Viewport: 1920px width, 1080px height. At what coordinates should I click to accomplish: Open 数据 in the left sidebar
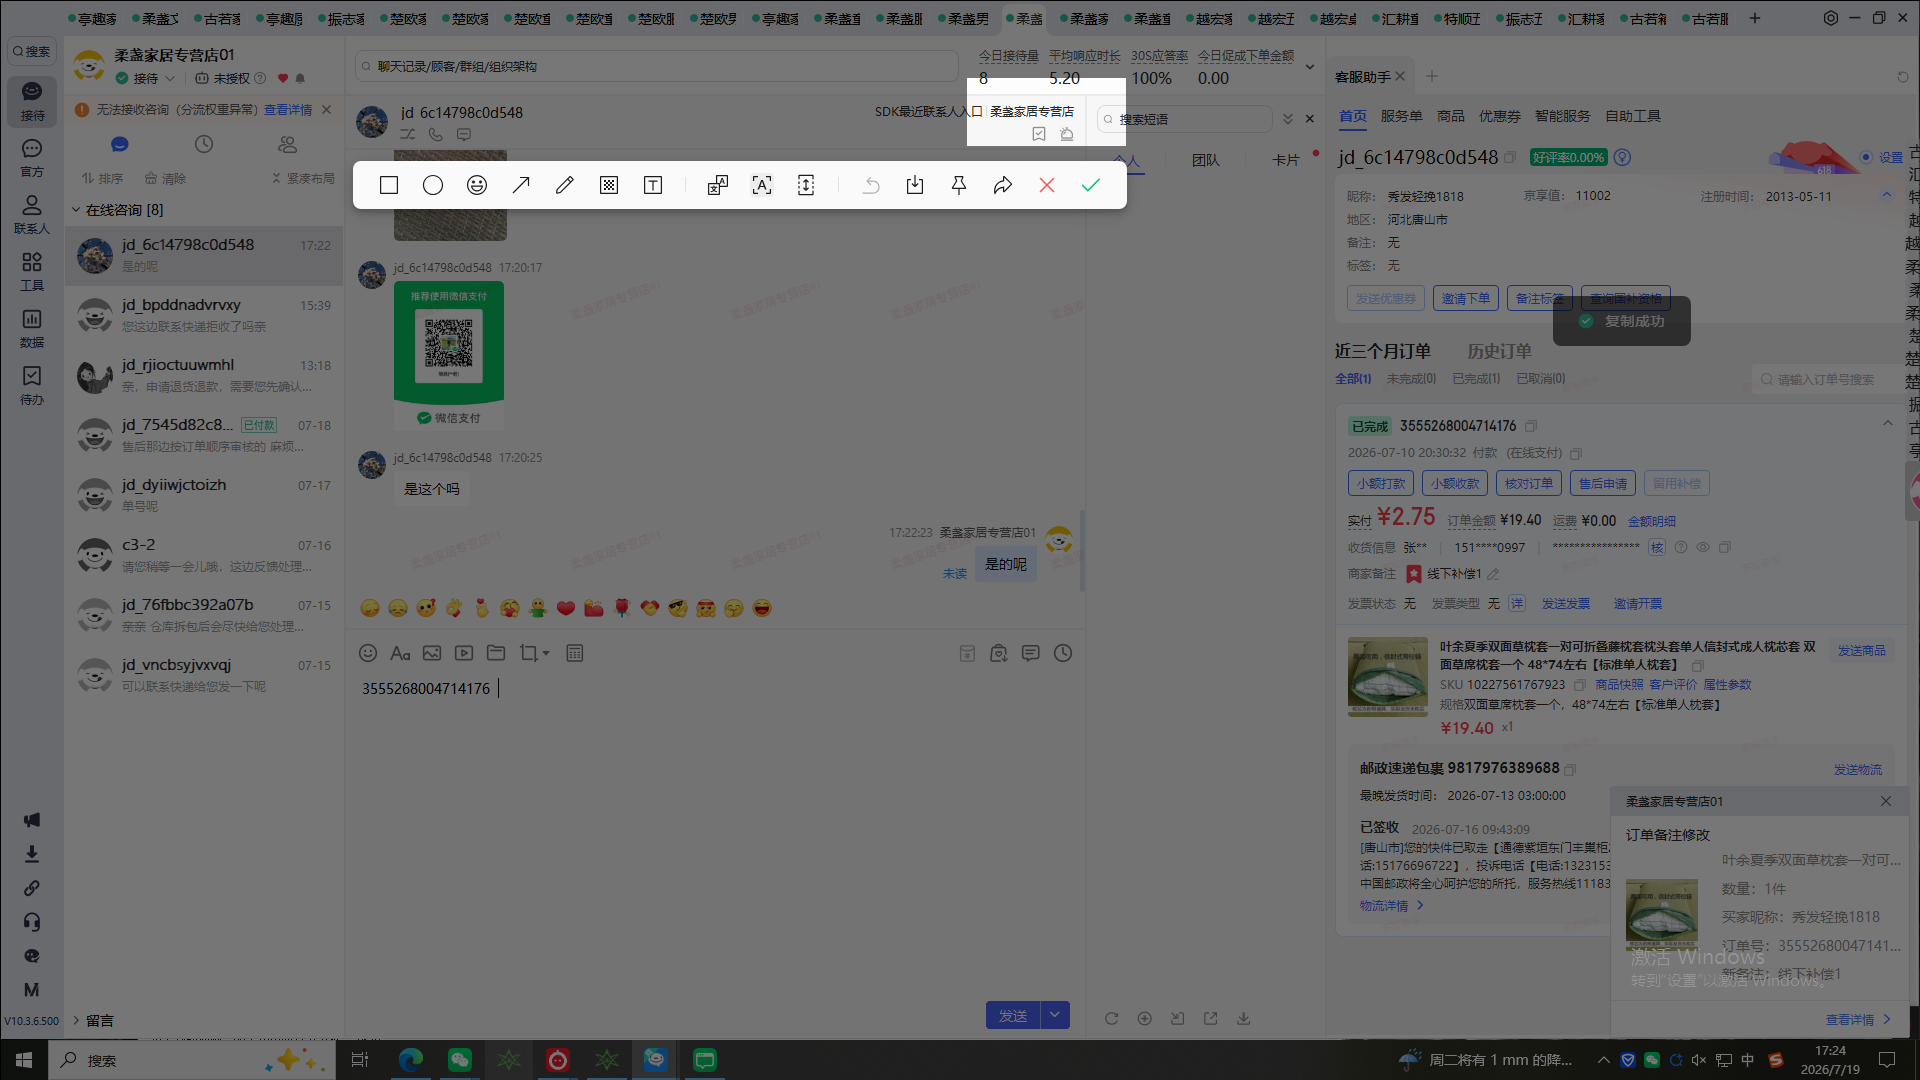coord(32,328)
